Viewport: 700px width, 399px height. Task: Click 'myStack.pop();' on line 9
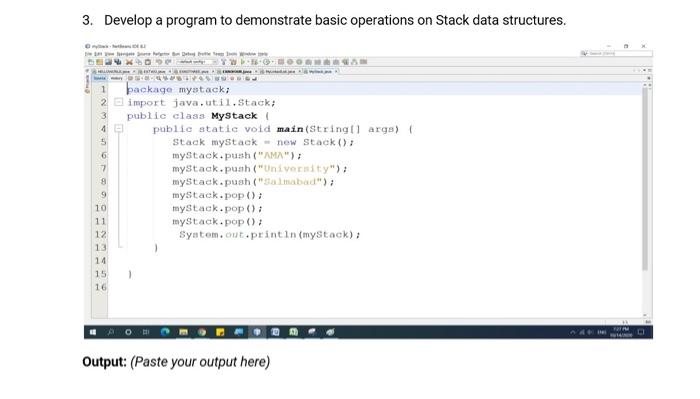pyautogui.click(x=218, y=195)
